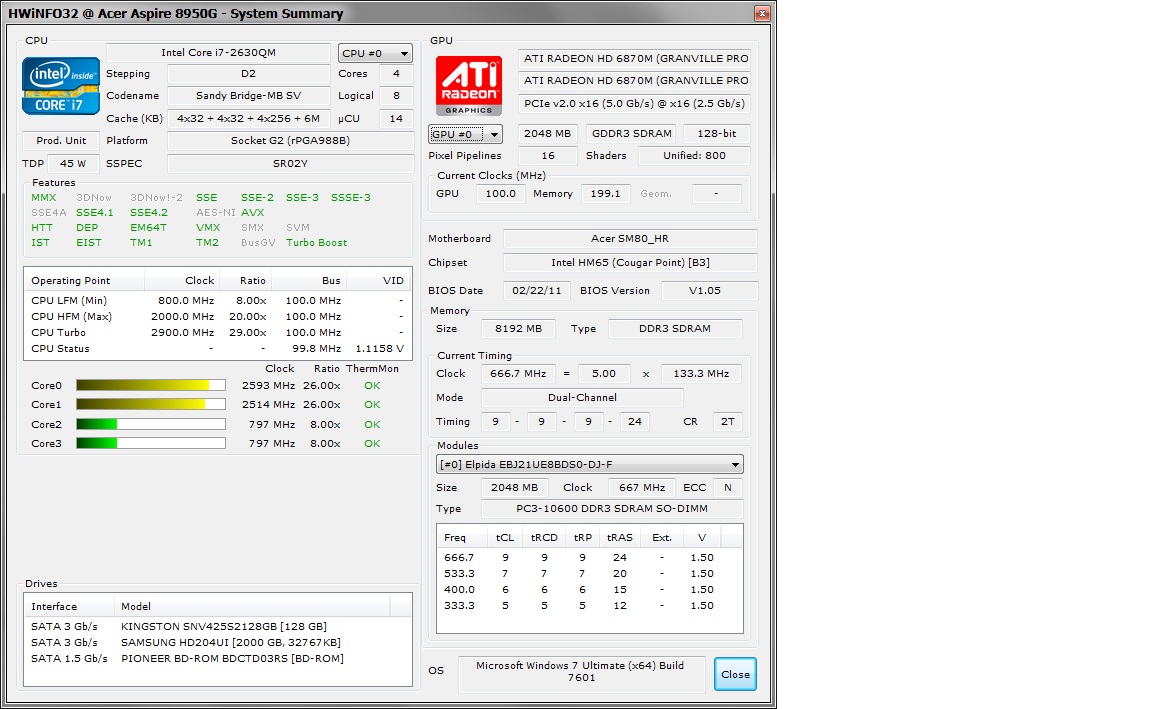Click the Interface column header in Drives
The width and height of the screenshot is (1152, 709).
(69, 607)
